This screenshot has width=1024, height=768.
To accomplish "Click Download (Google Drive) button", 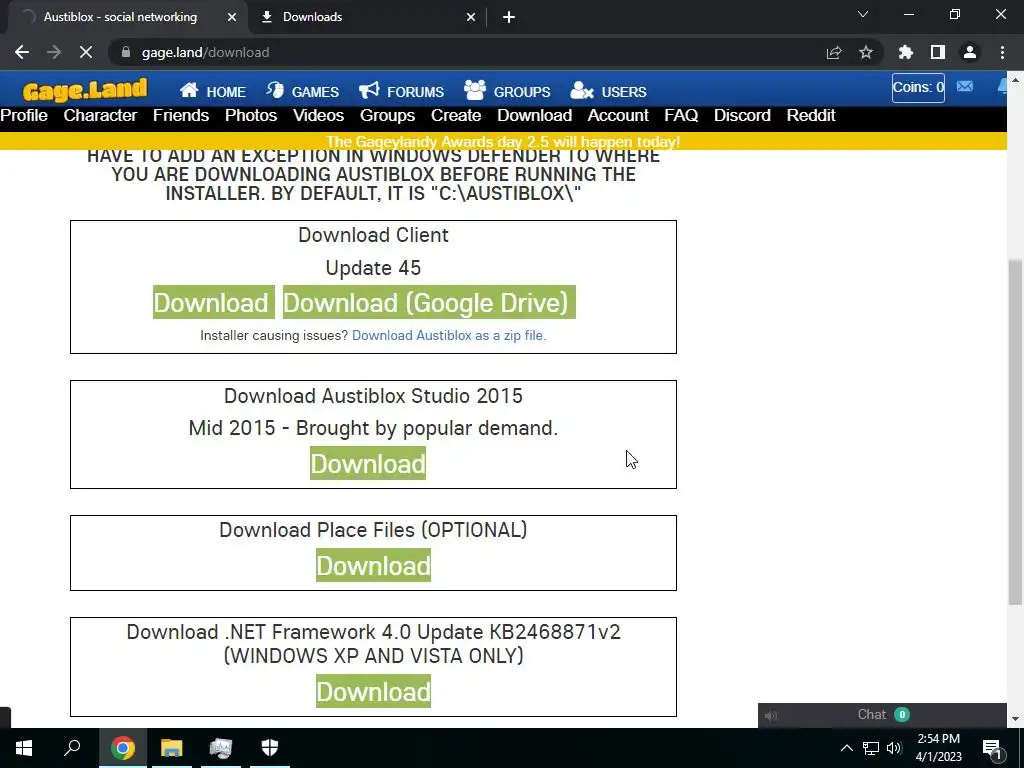I will (429, 302).
